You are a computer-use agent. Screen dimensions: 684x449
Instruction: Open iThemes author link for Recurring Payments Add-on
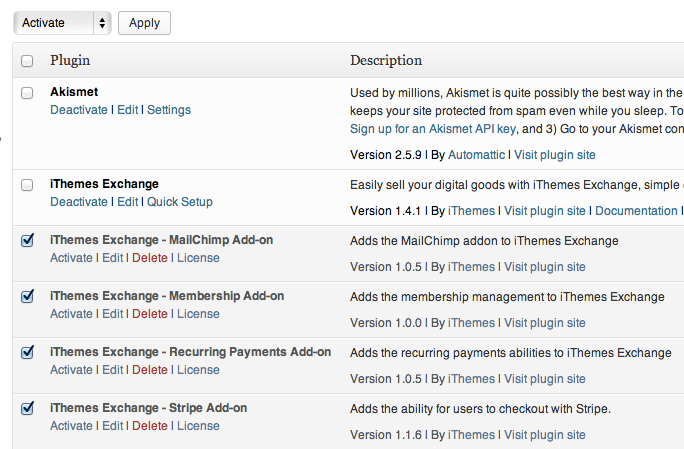click(x=472, y=379)
